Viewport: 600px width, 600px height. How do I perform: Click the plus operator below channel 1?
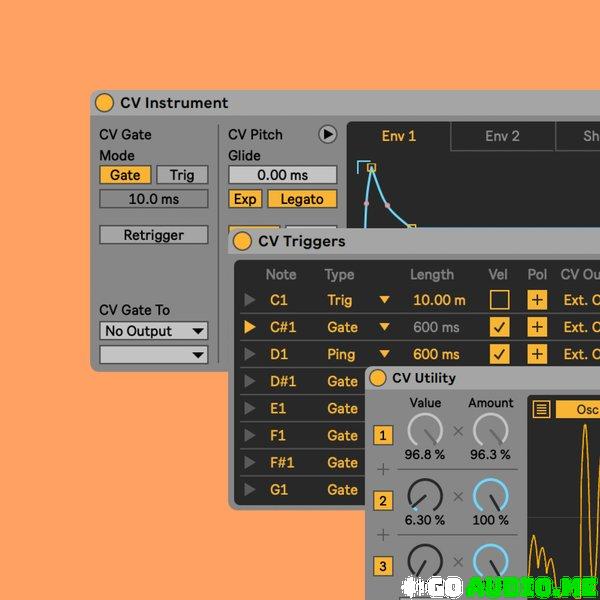click(x=383, y=469)
